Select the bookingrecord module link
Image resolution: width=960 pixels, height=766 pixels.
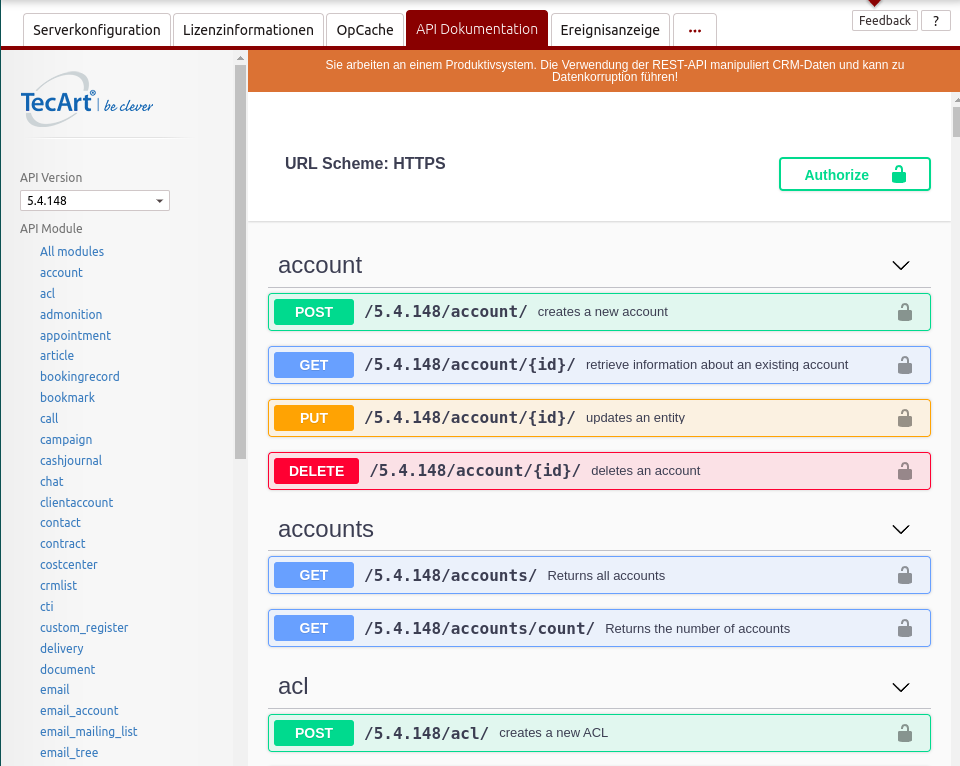80,377
